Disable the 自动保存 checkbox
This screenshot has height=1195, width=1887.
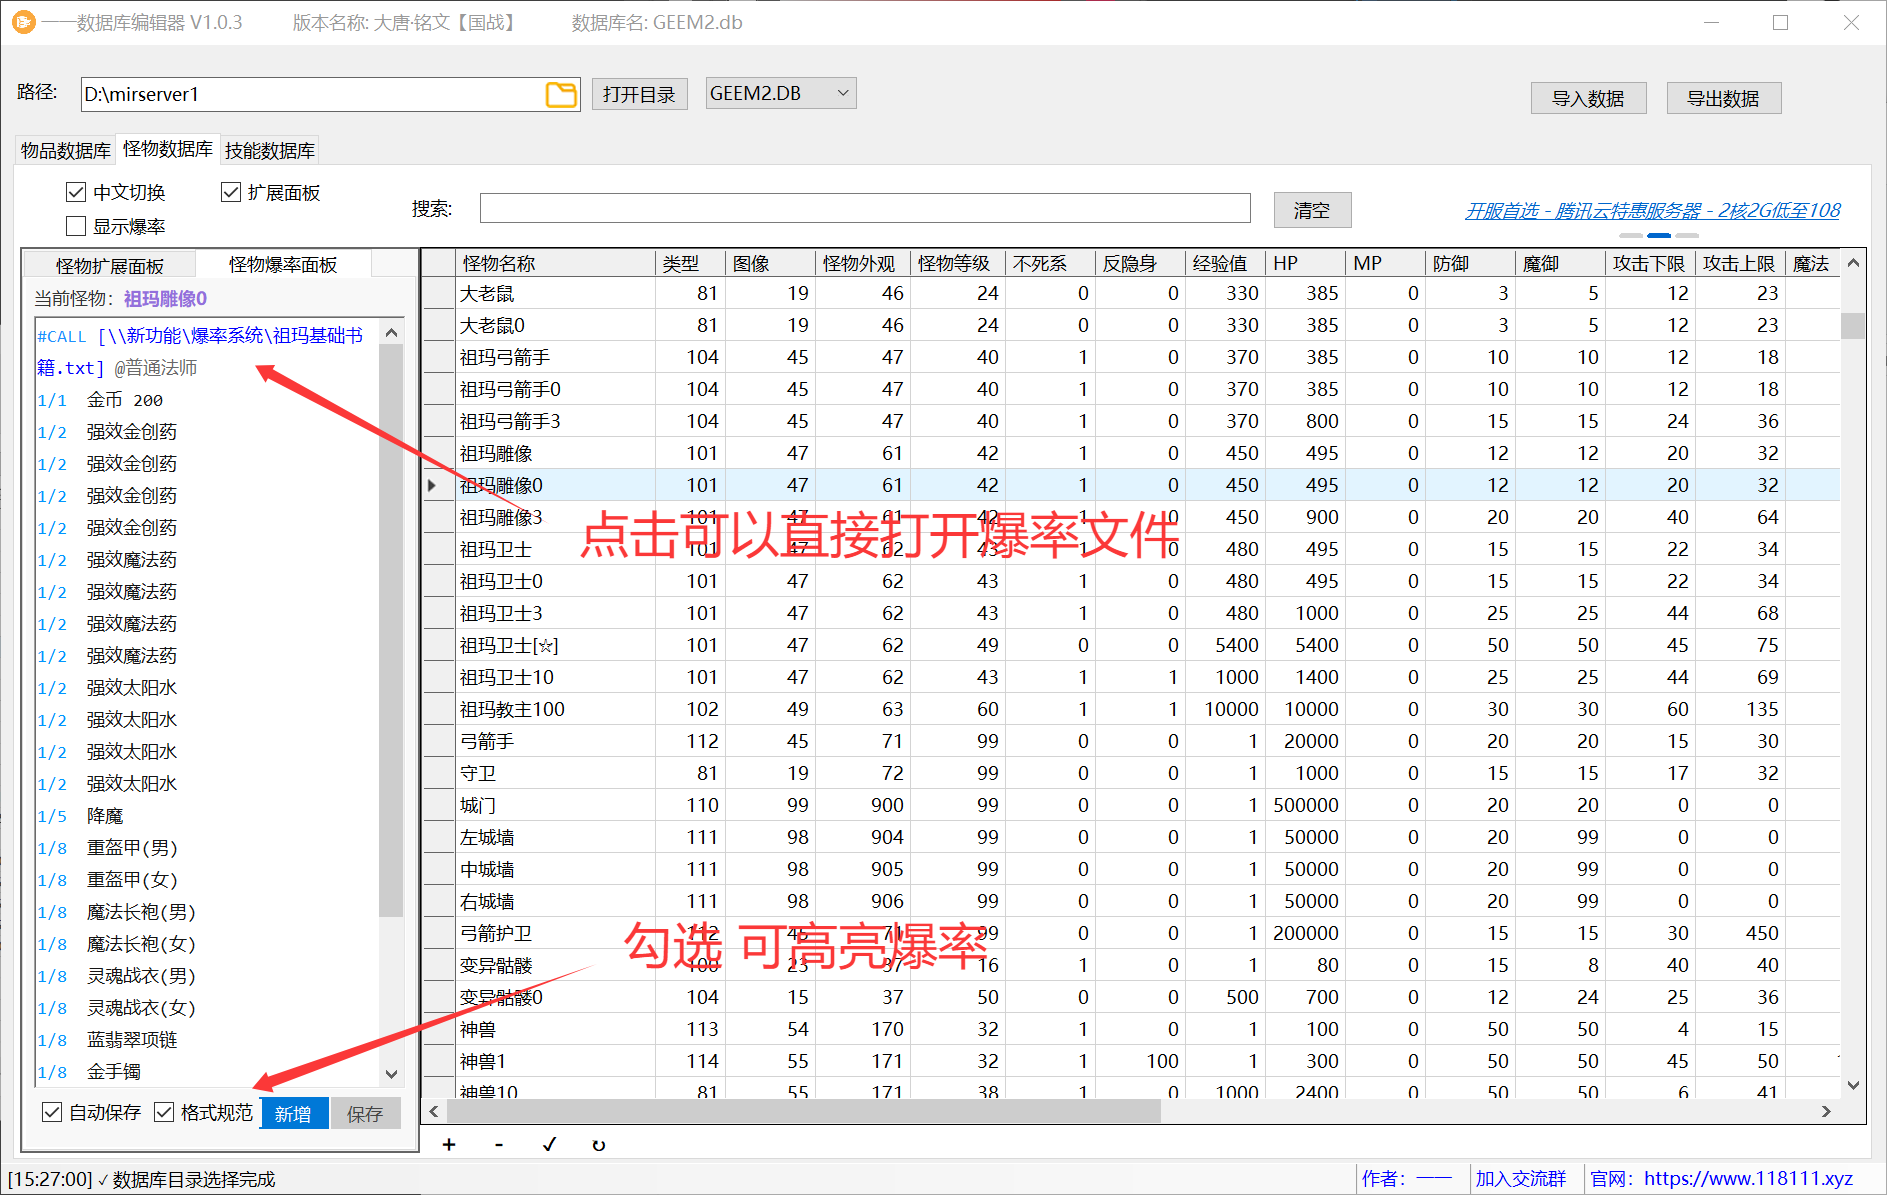pos(51,1112)
